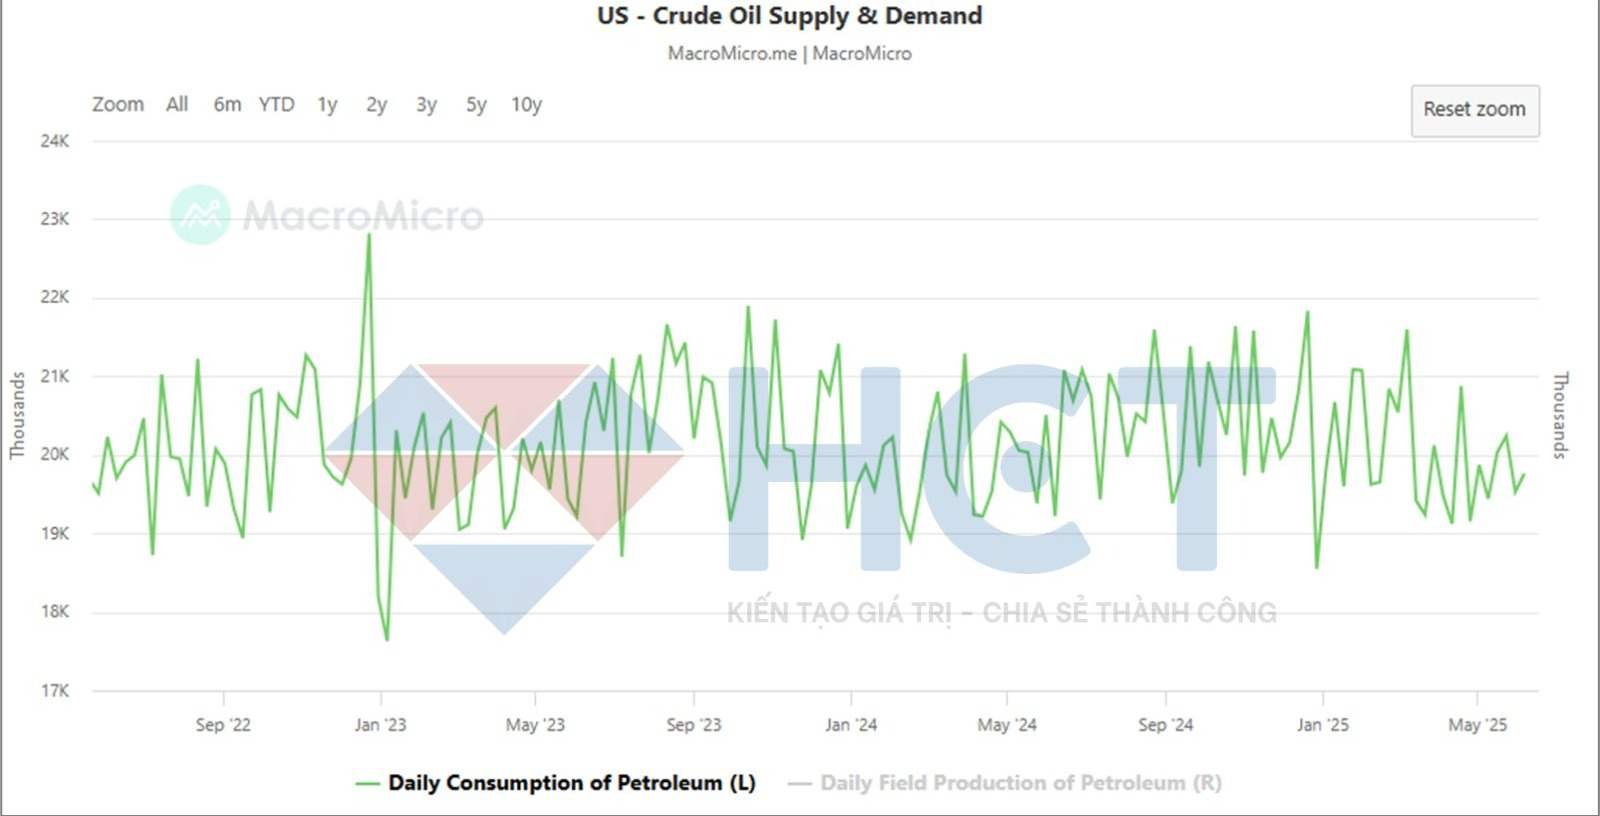The width and height of the screenshot is (1600, 816).
Task: Show Daily Field Production of Petroleum series
Action: click(1020, 783)
